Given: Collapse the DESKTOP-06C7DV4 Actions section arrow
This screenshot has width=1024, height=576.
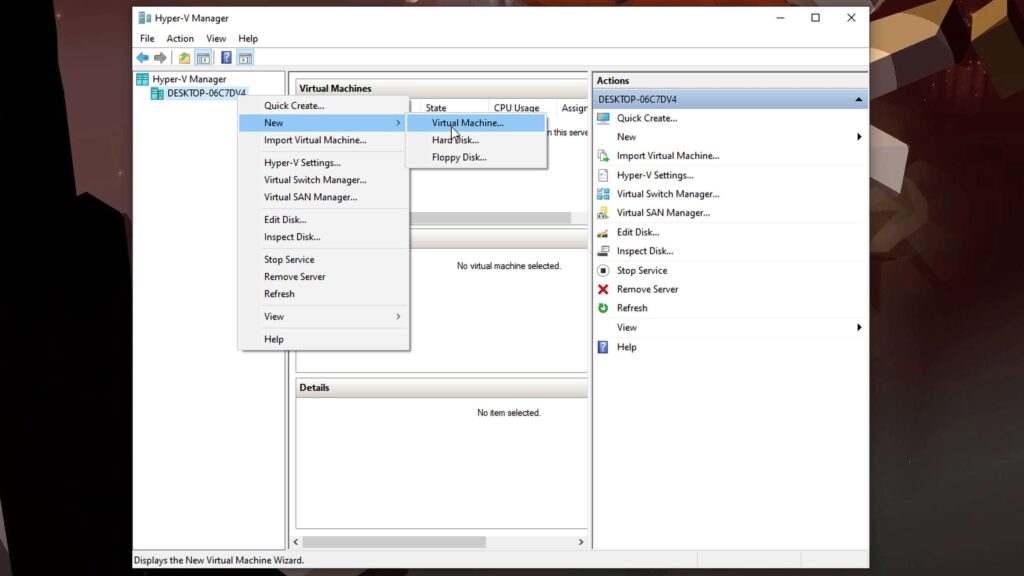Looking at the screenshot, I should pyautogui.click(x=858, y=99).
